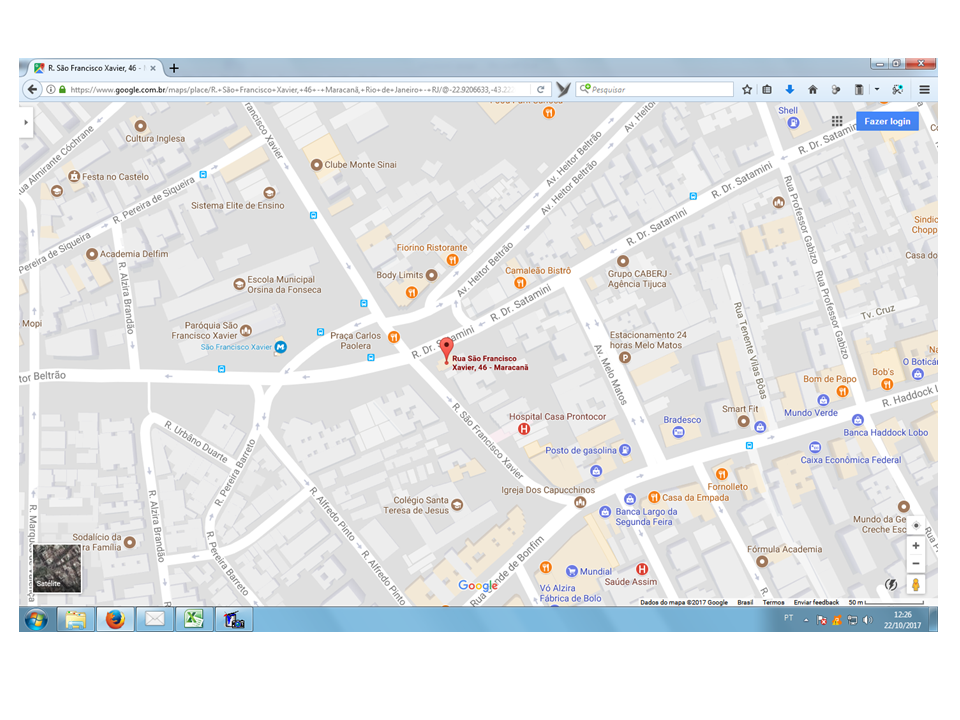Show hidden system tray icons arrow

pos(806,620)
